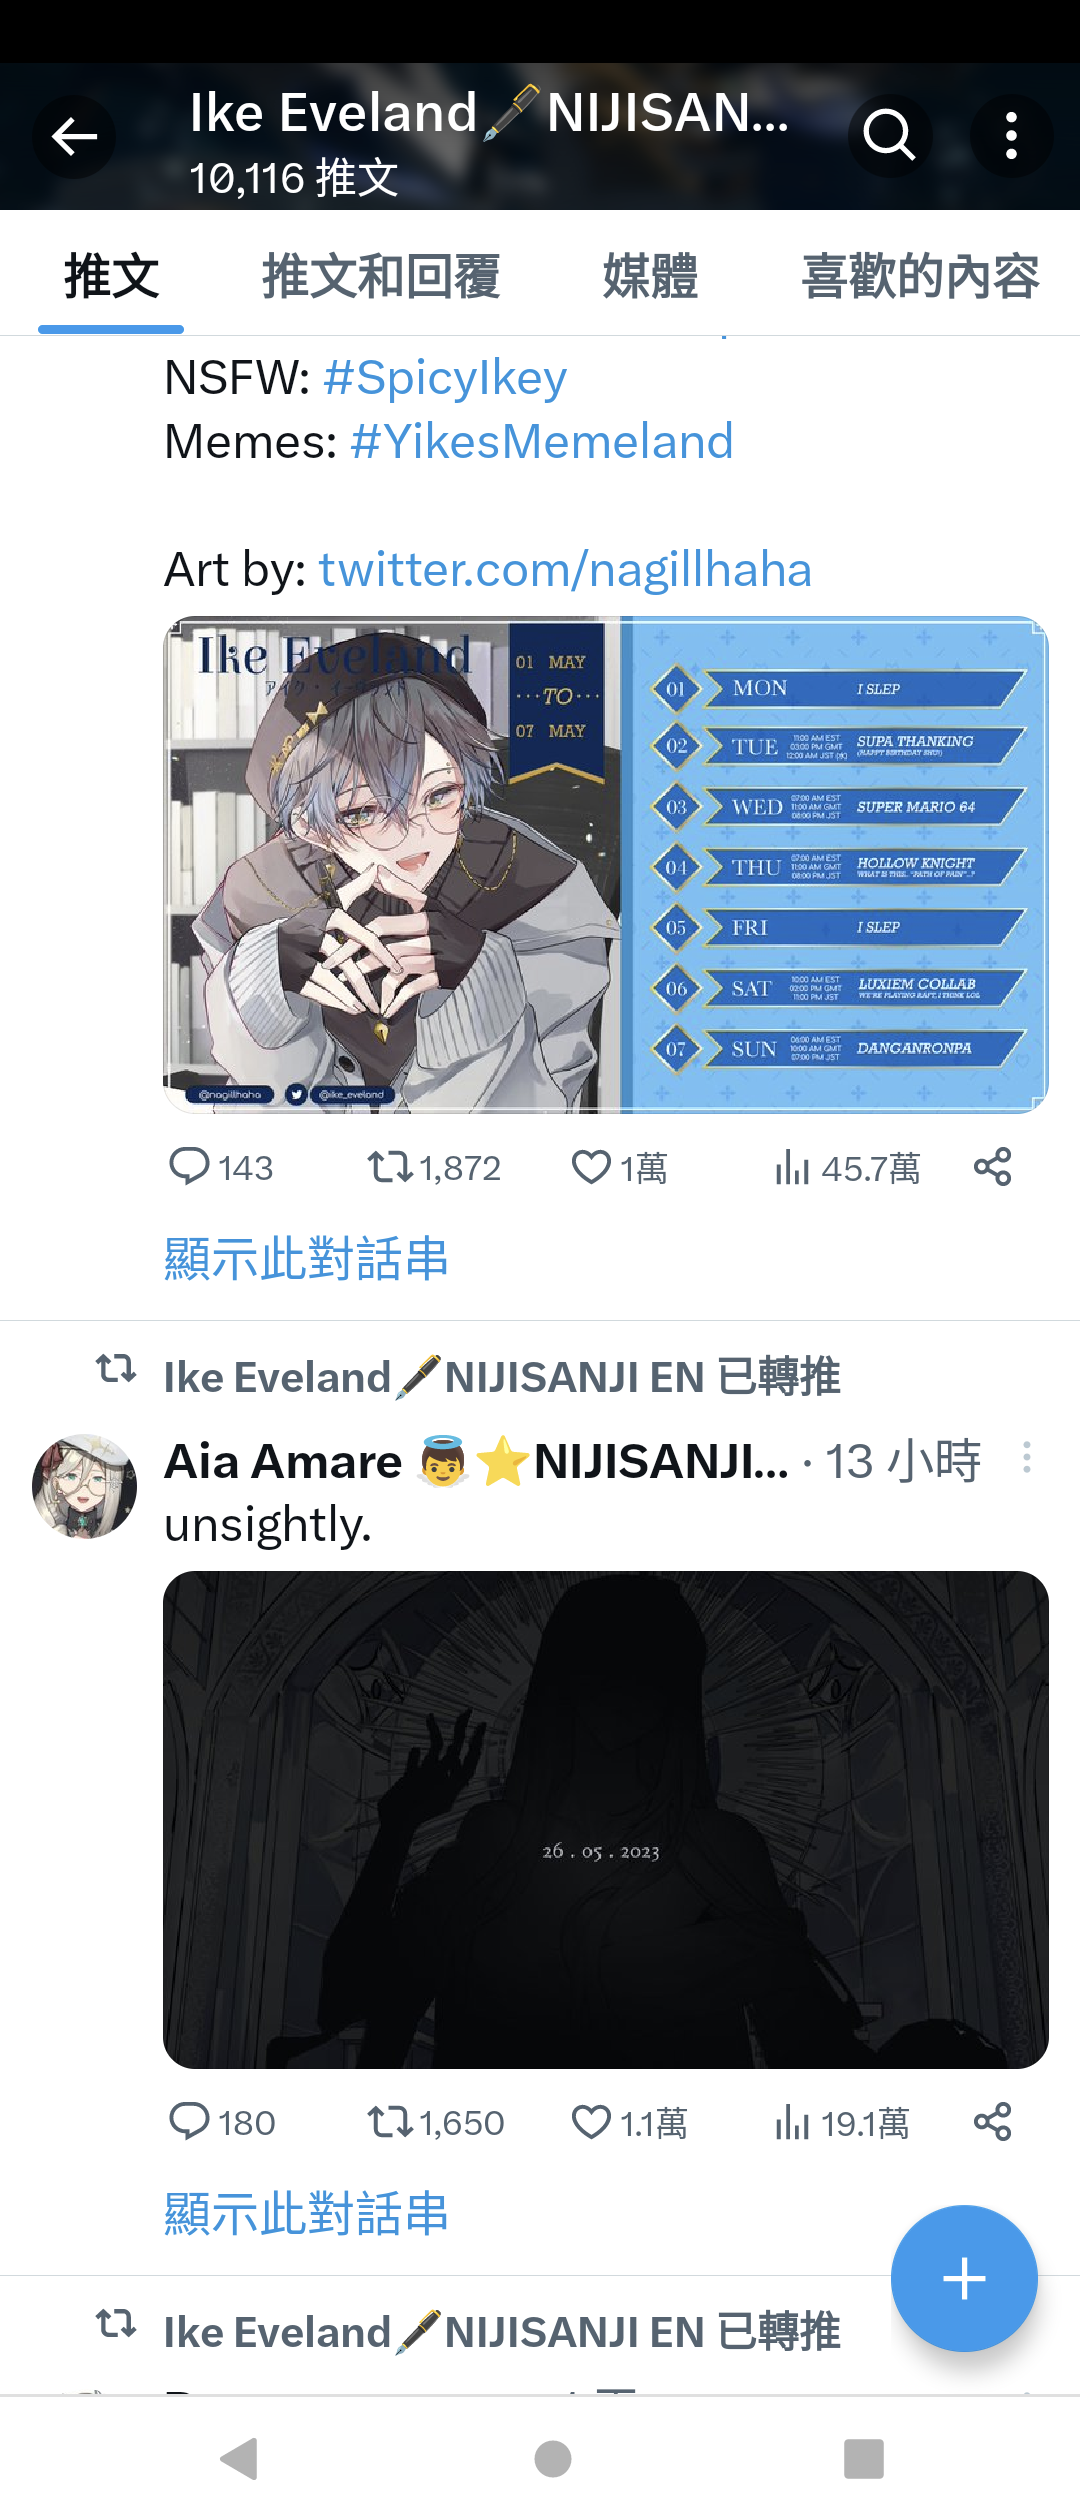Switch to the 推文和回覆 tab

(x=381, y=276)
